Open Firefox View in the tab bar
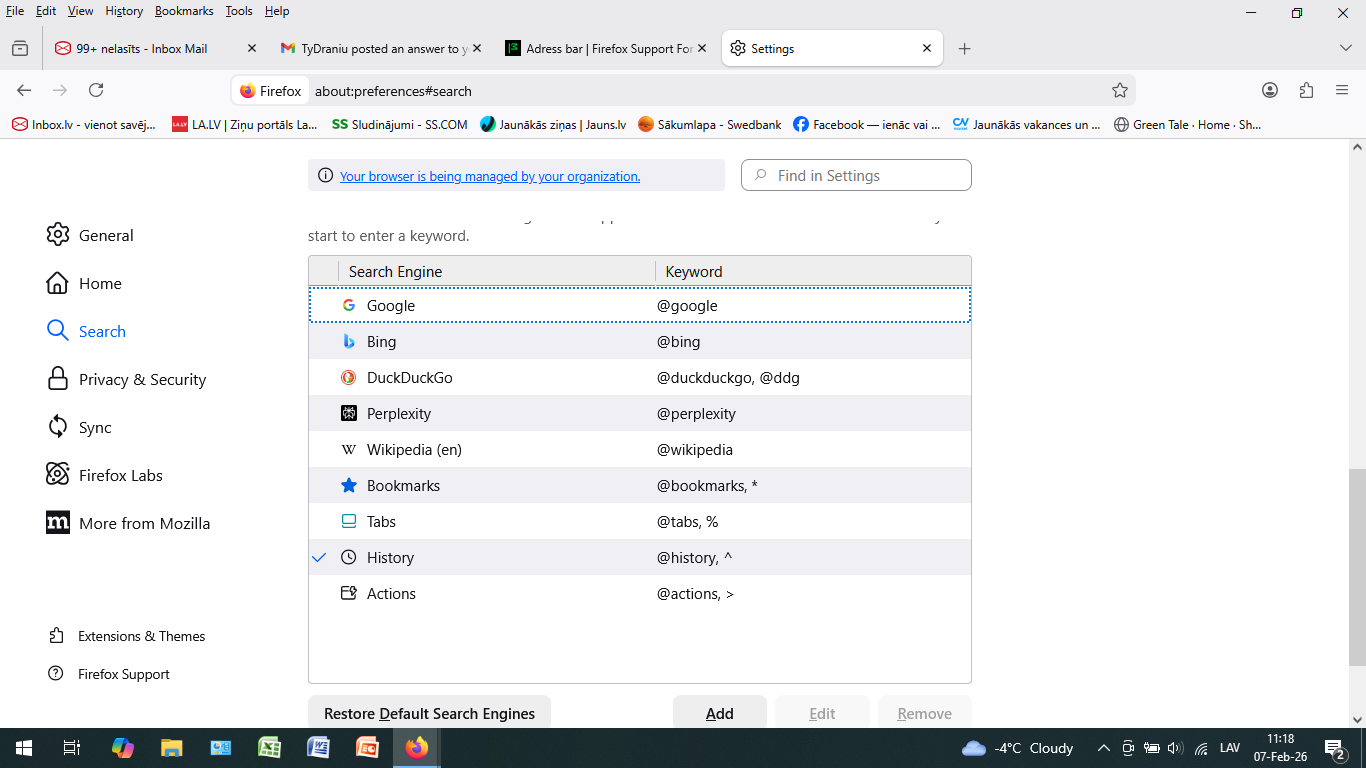This screenshot has width=1366, height=768. (20, 48)
